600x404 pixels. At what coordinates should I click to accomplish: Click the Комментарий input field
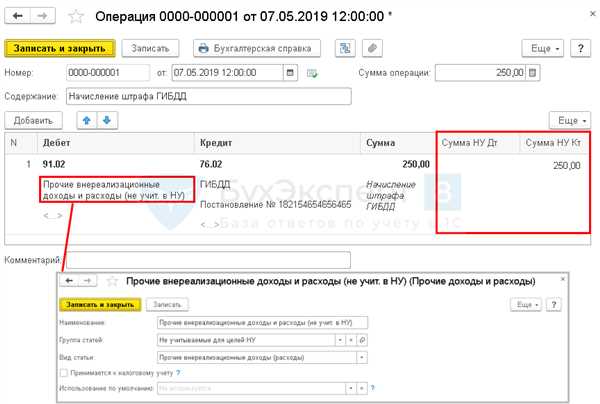pyautogui.click(x=209, y=260)
